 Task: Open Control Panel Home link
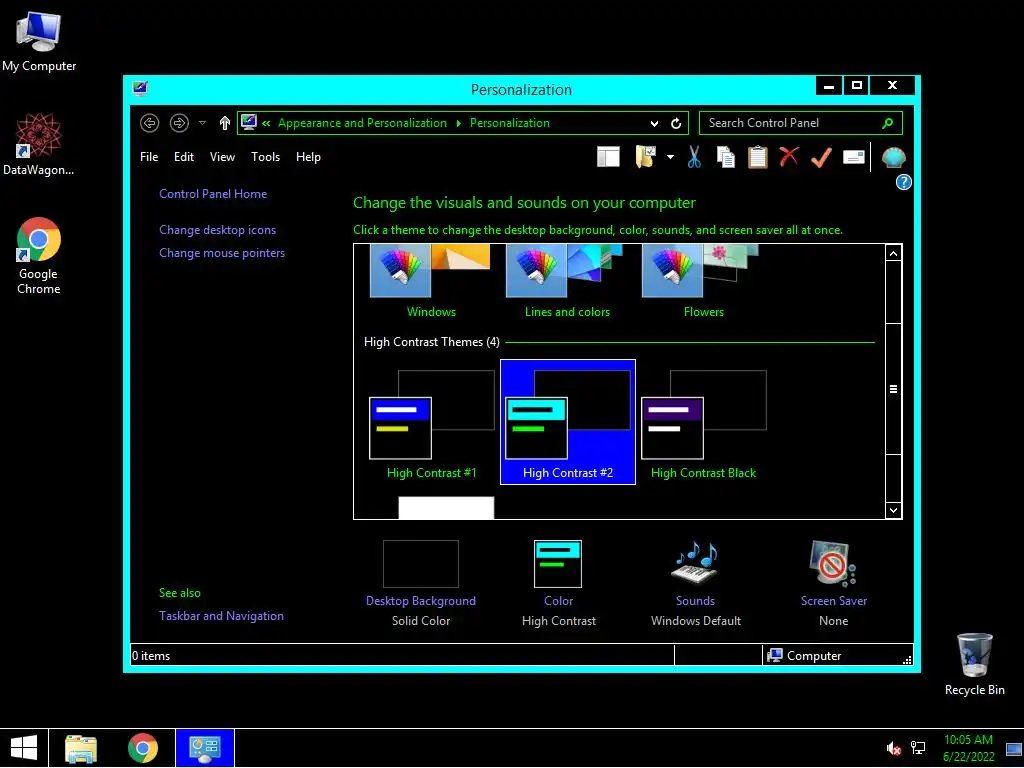(x=213, y=194)
